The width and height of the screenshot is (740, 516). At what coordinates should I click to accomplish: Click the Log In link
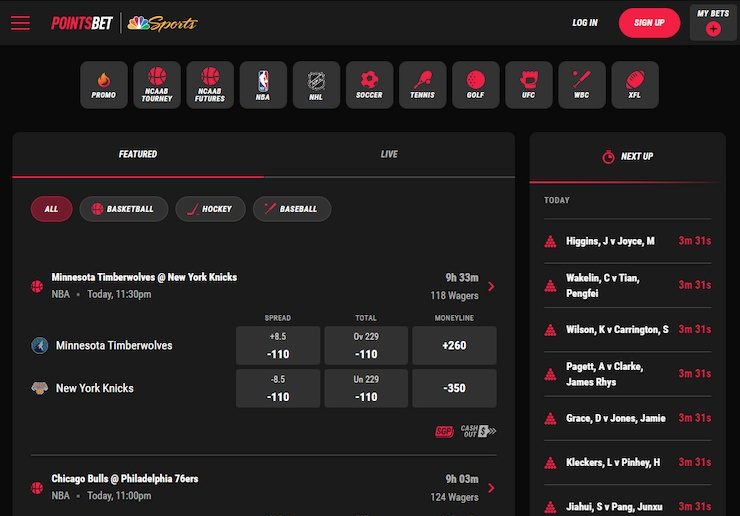(585, 23)
